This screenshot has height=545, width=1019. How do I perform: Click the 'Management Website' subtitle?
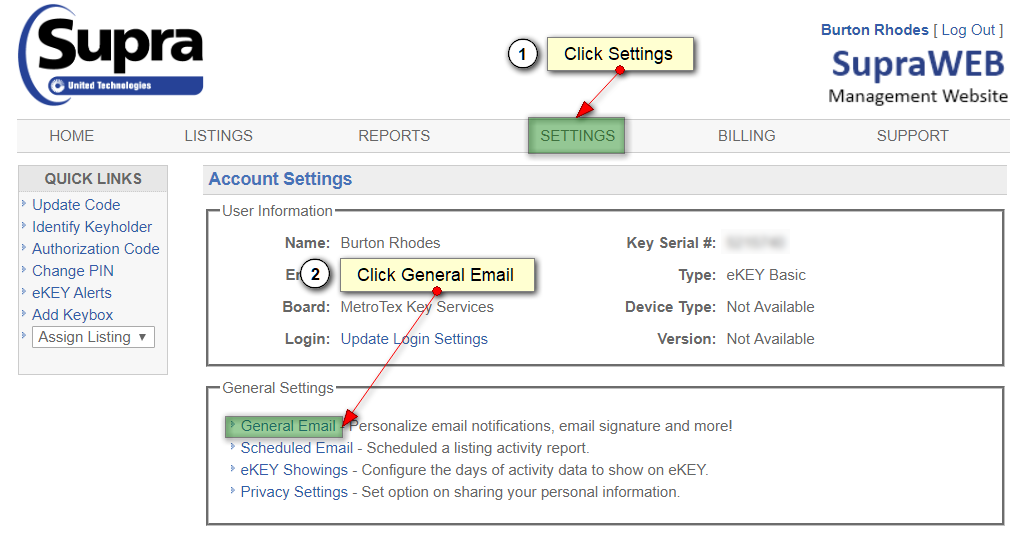click(x=918, y=96)
